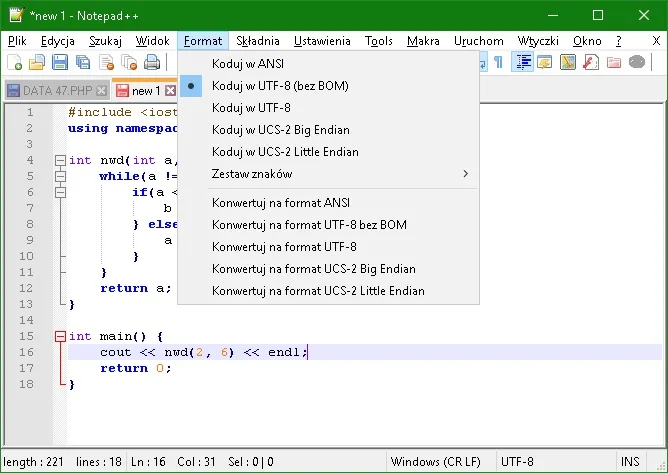The width and height of the screenshot is (668, 473).
Task: Click the Save All toolbar icon
Action: point(81,63)
